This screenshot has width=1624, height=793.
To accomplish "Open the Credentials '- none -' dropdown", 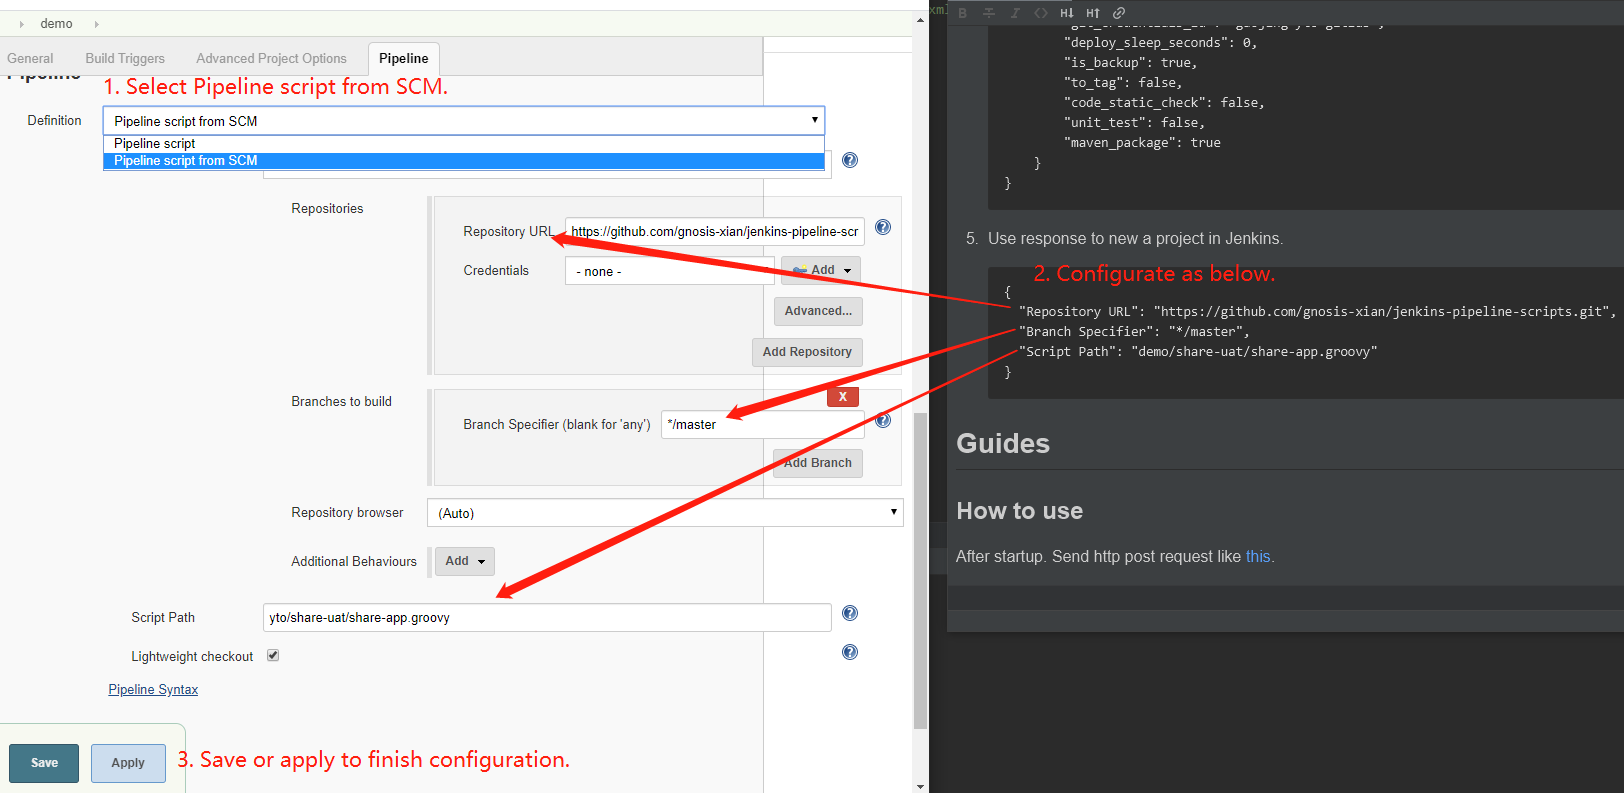I will coord(669,271).
